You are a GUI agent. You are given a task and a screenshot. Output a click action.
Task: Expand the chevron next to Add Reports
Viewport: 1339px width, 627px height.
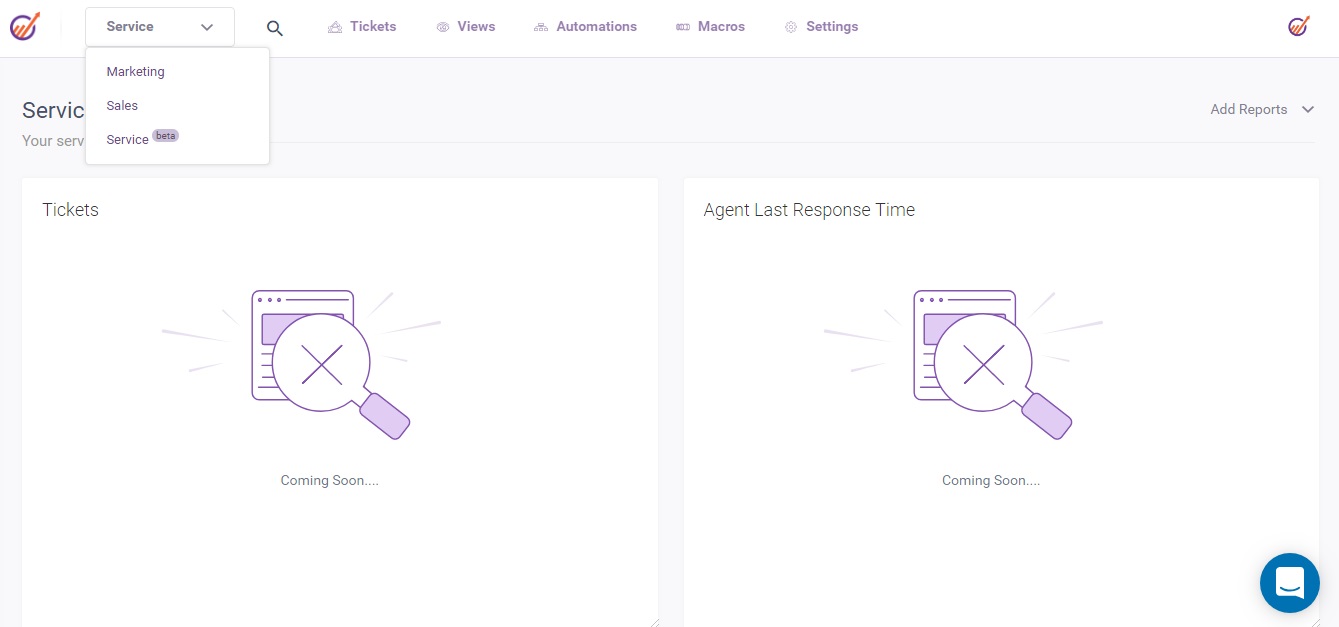coord(1308,110)
